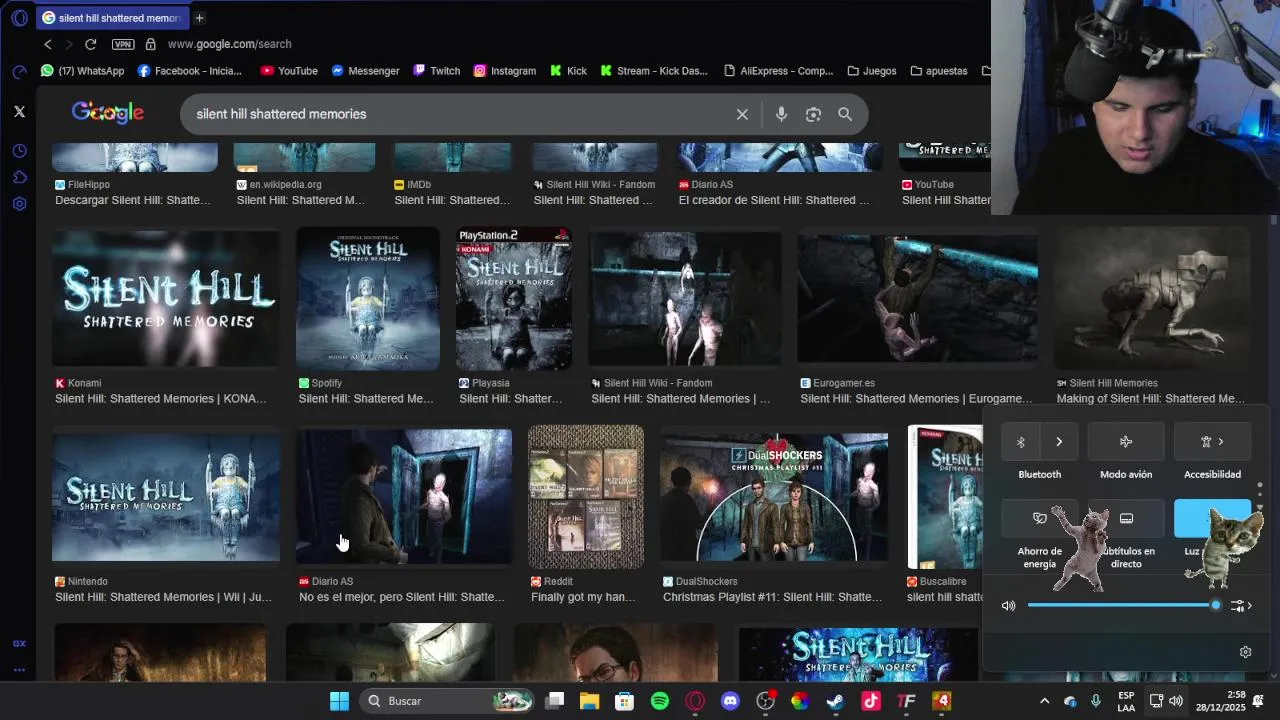This screenshot has width=1280, height=720.
Task: Open the speed dial icon below Opera logo
Action: pyautogui.click(x=19, y=72)
